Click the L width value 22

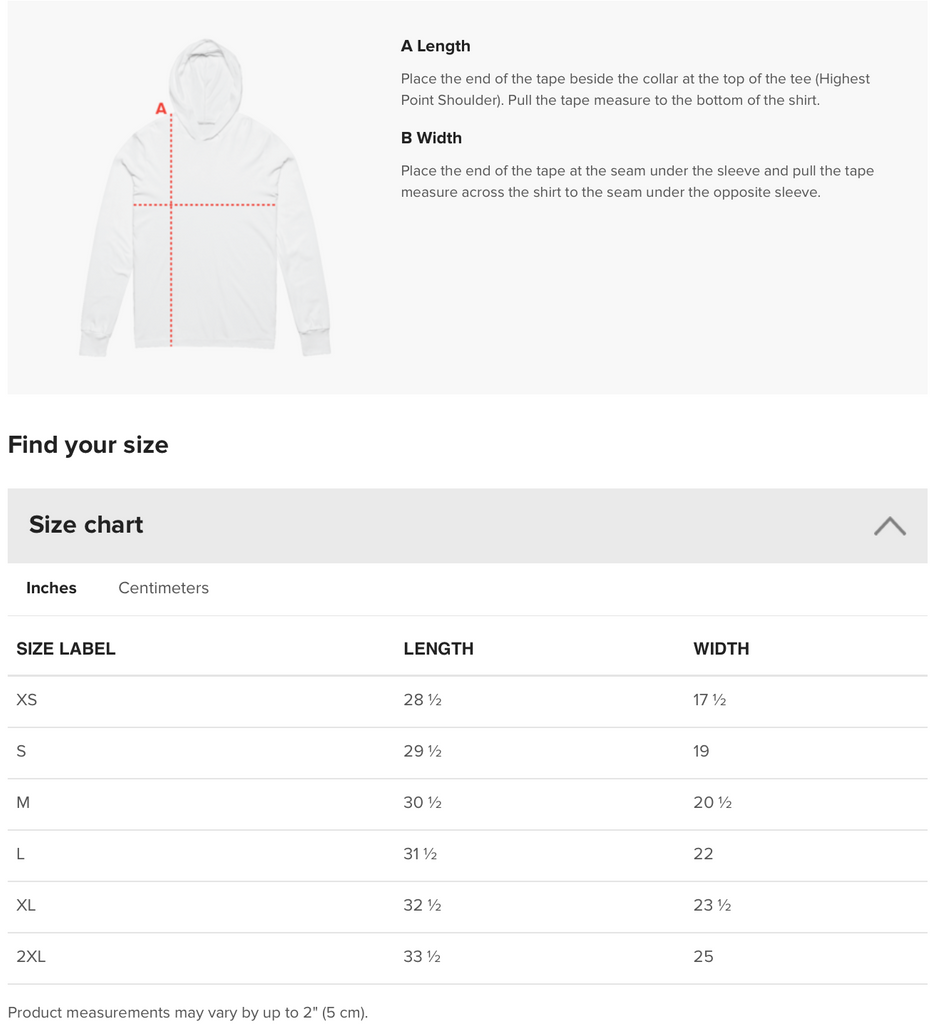point(703,854)
